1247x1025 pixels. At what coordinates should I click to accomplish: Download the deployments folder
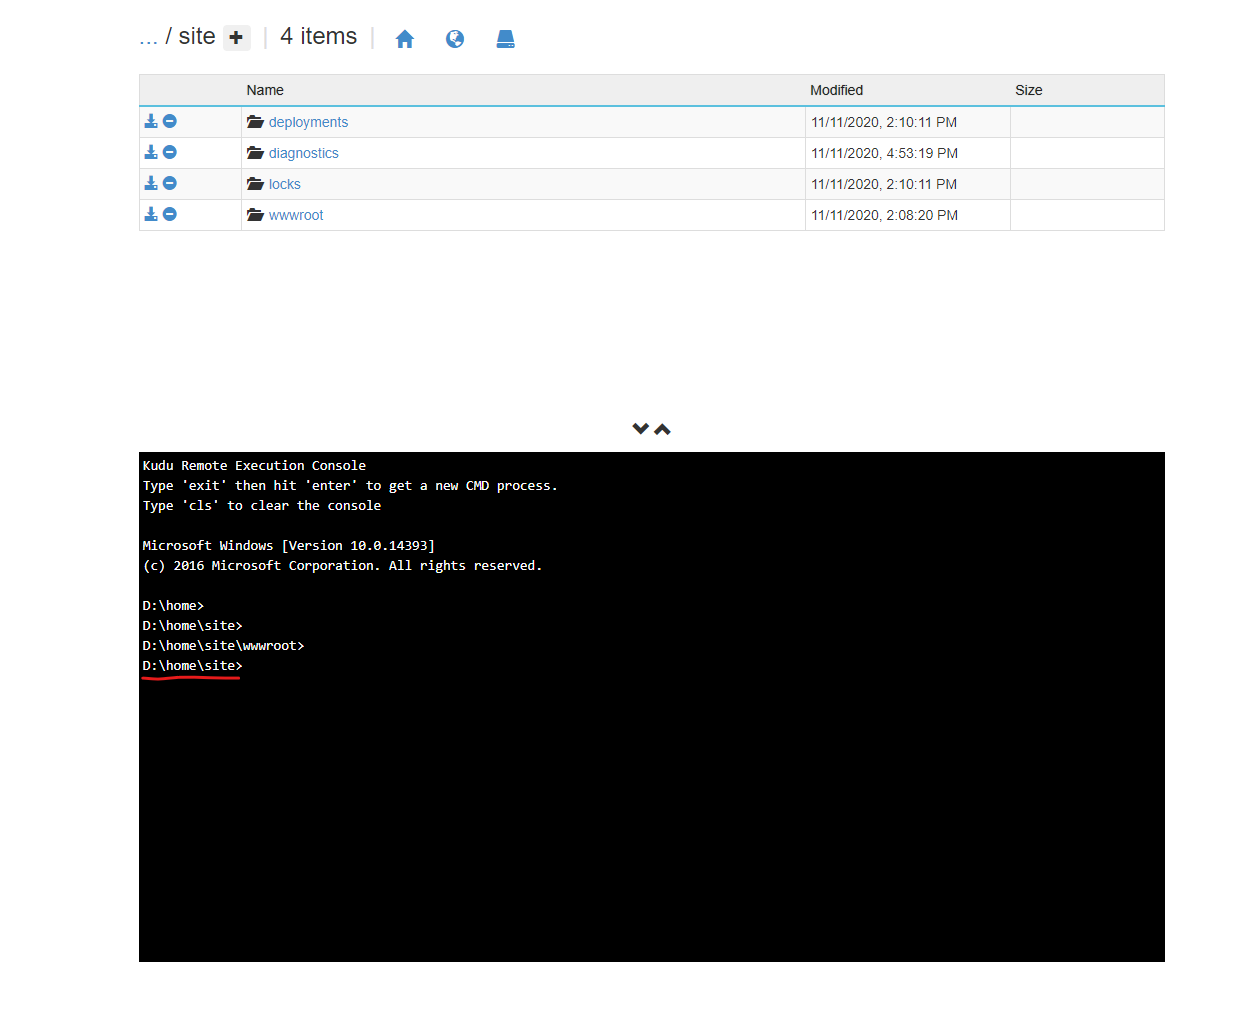(151, 121)
